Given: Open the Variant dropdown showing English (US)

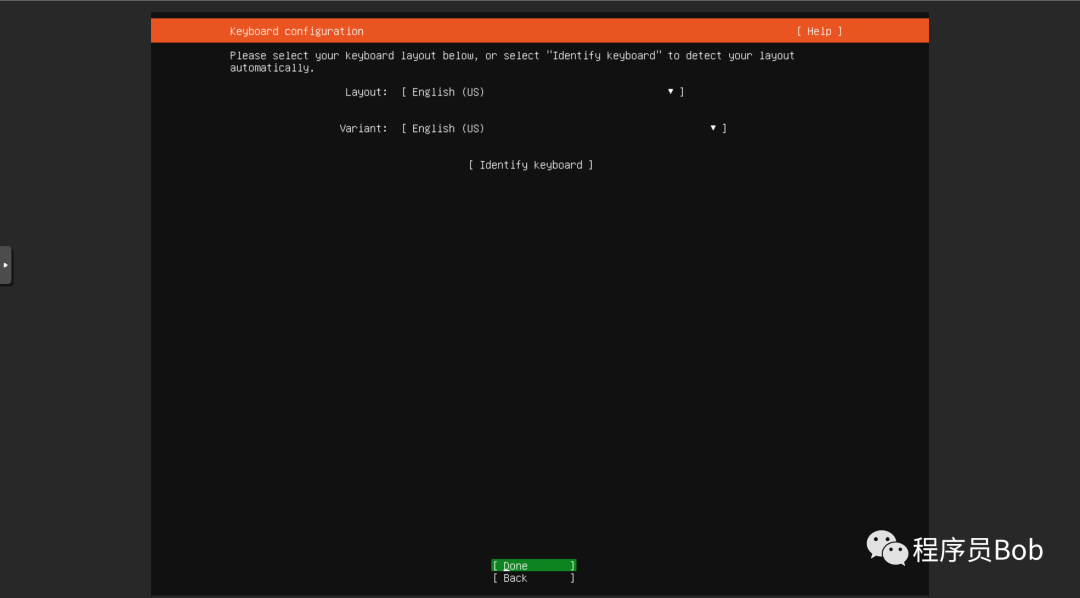Looking at the screenshot, I should [564, 128].
